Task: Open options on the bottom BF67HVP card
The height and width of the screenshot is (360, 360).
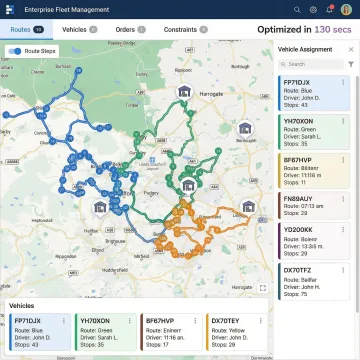Action: tap(195, 321)
